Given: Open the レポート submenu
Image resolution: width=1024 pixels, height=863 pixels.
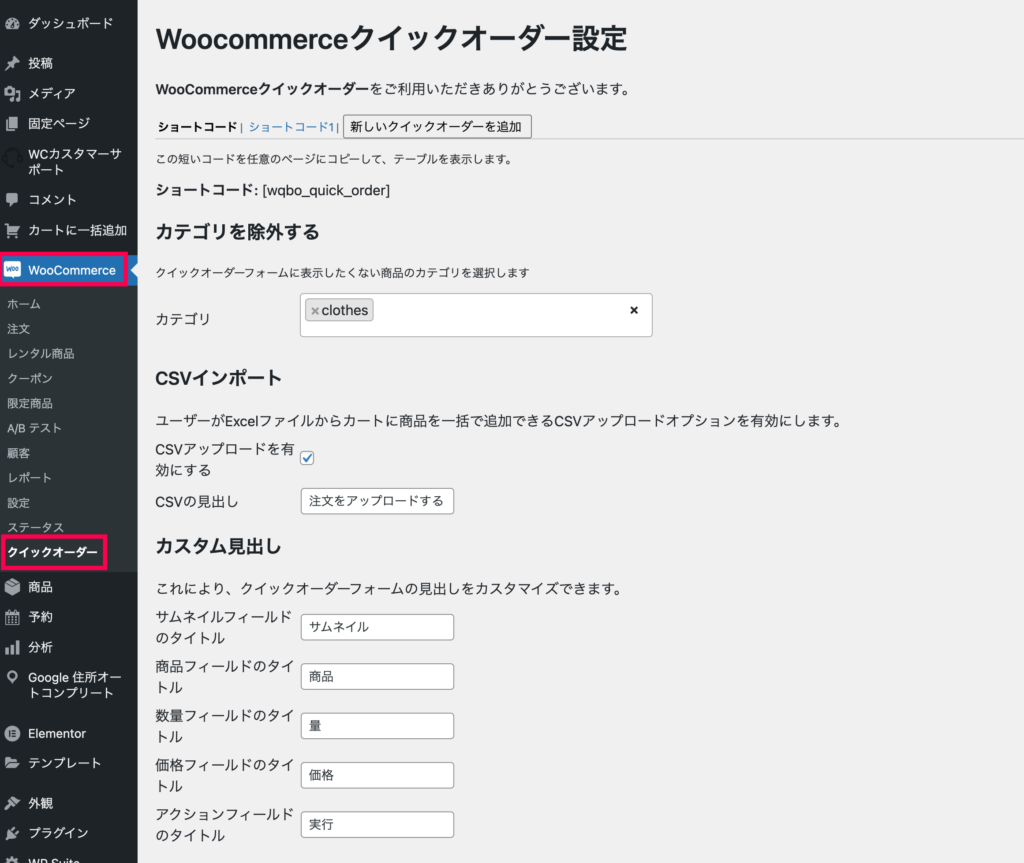Looking at the screenshot, I should pos(30,478).
